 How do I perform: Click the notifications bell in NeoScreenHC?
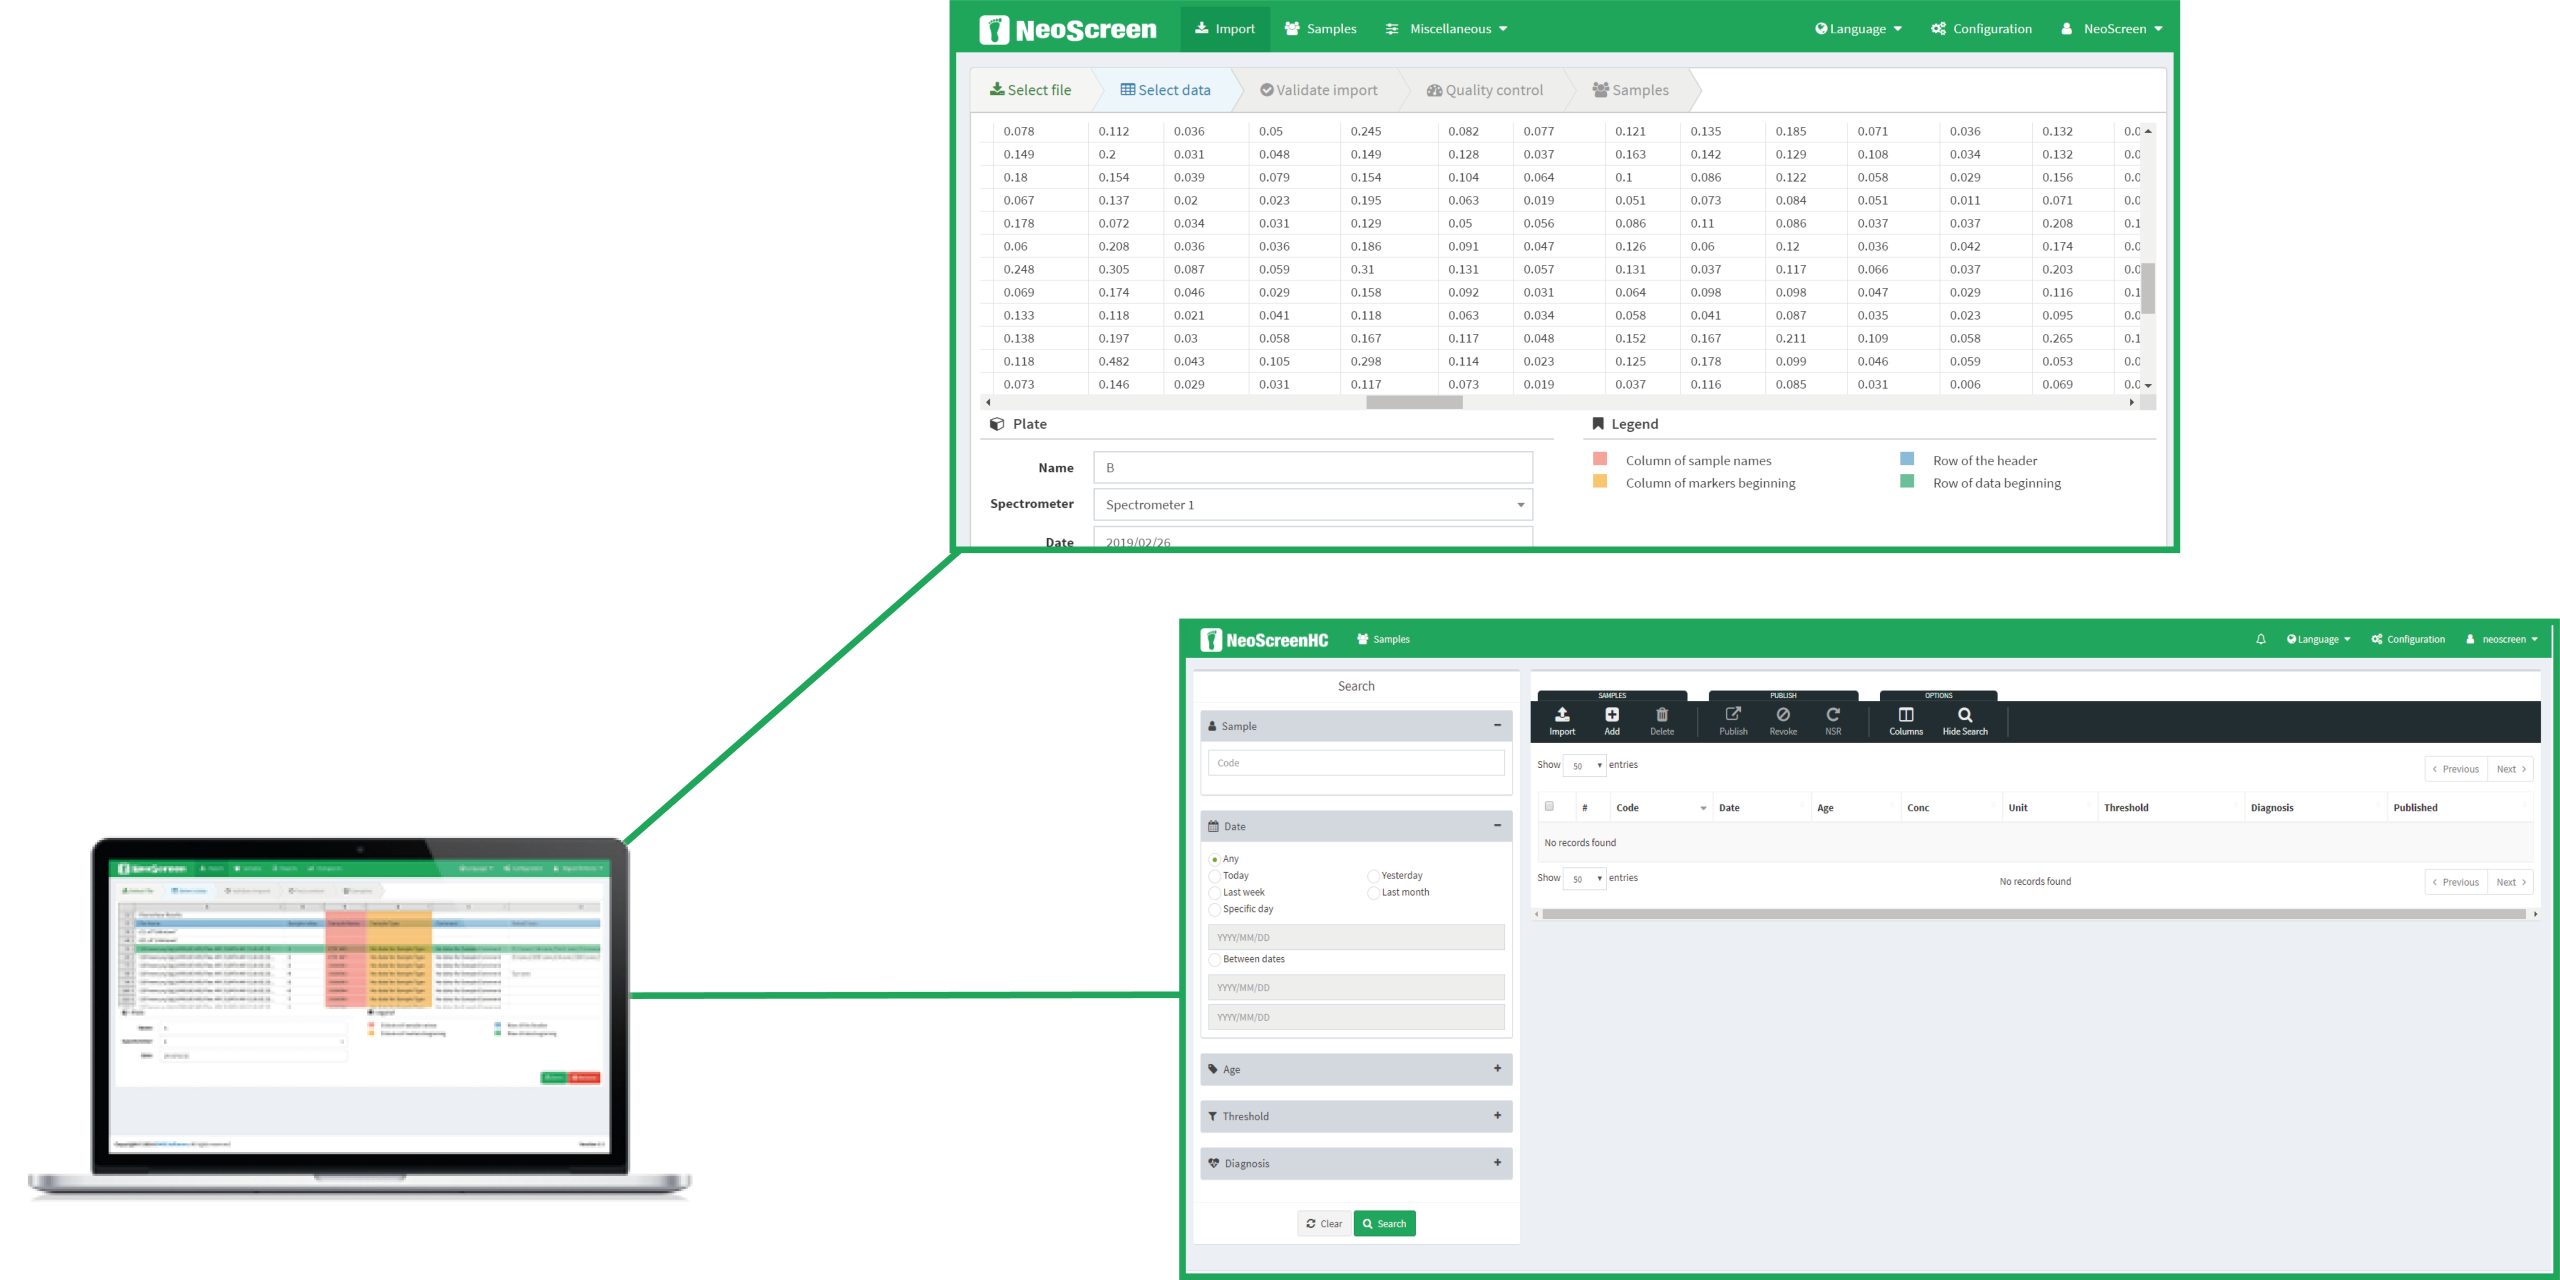2261,640
